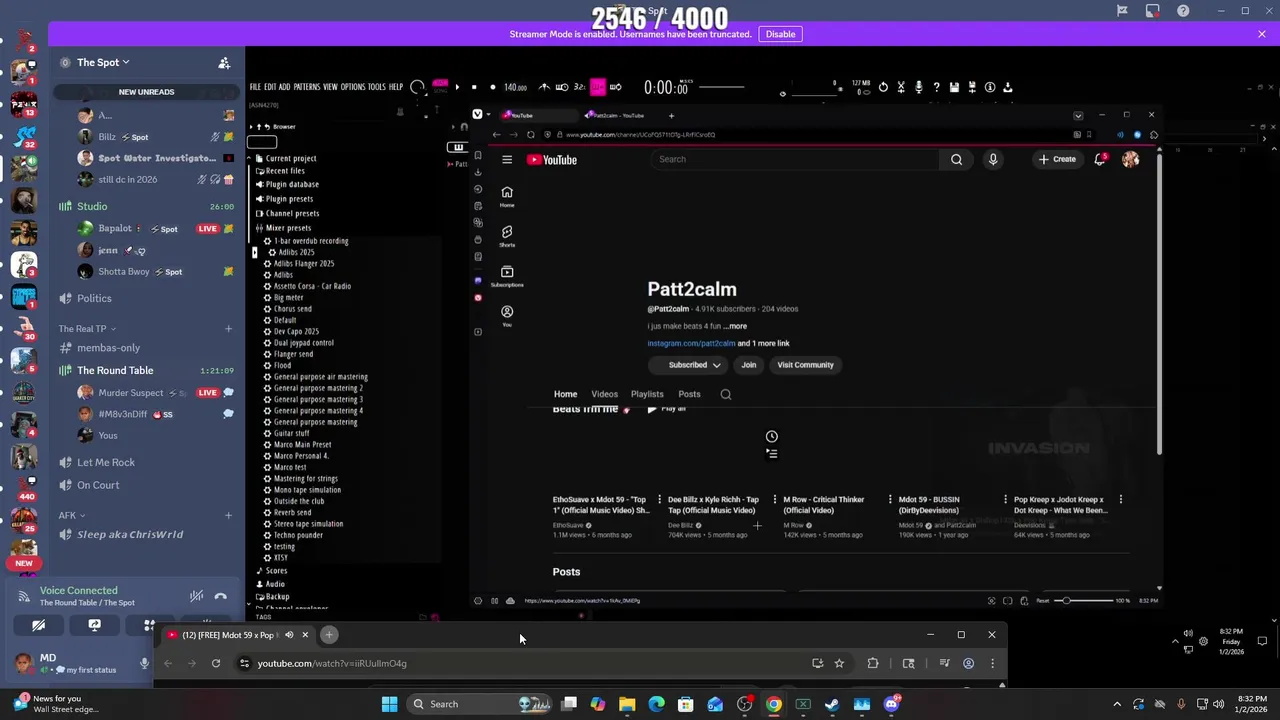
Task: Click the Discord disconnect call icon
Action: [220, 597]
